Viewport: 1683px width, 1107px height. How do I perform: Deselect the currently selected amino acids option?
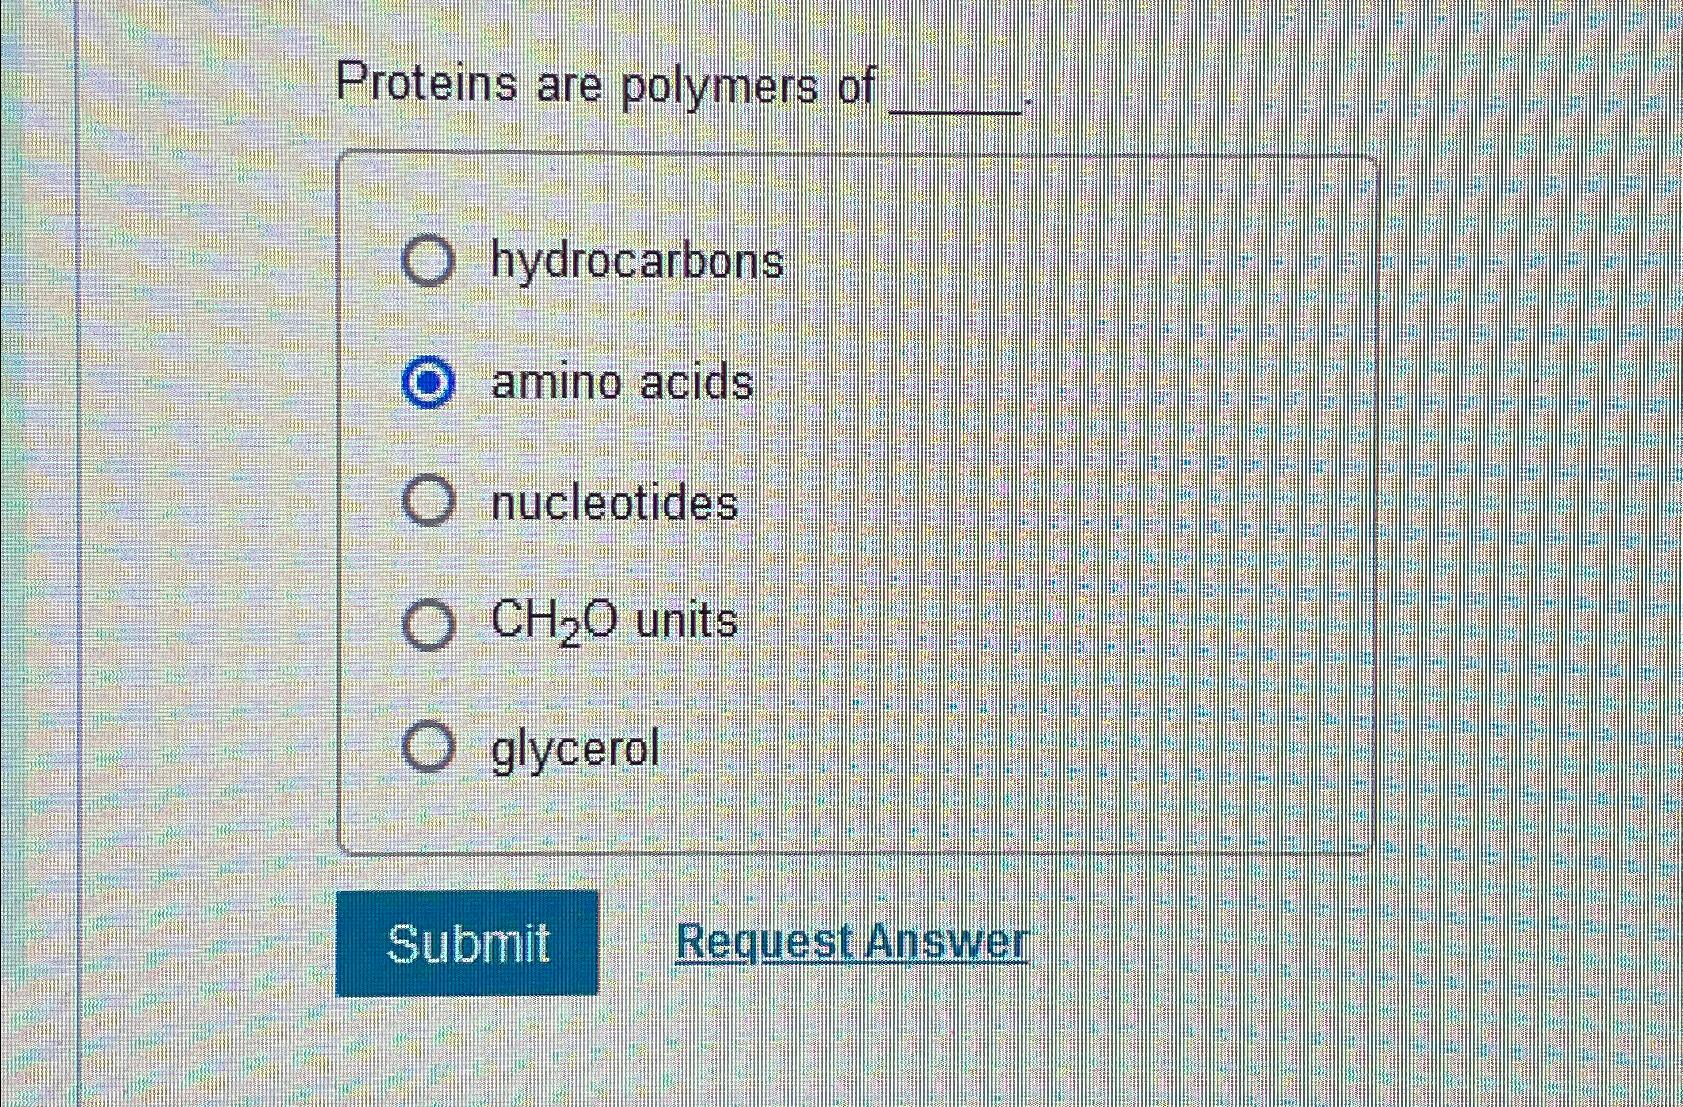coord(428,383)
